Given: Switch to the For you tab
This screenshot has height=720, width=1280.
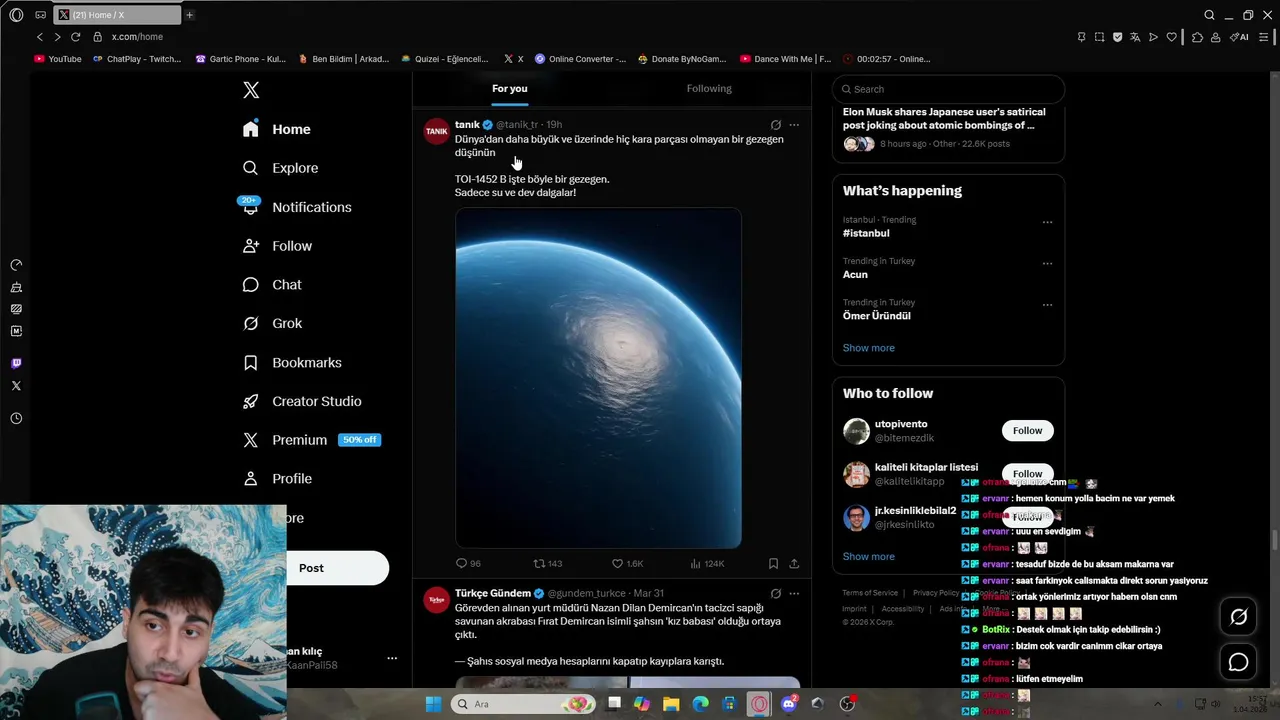Looking at the screenshot, I should tap(509, 88).
